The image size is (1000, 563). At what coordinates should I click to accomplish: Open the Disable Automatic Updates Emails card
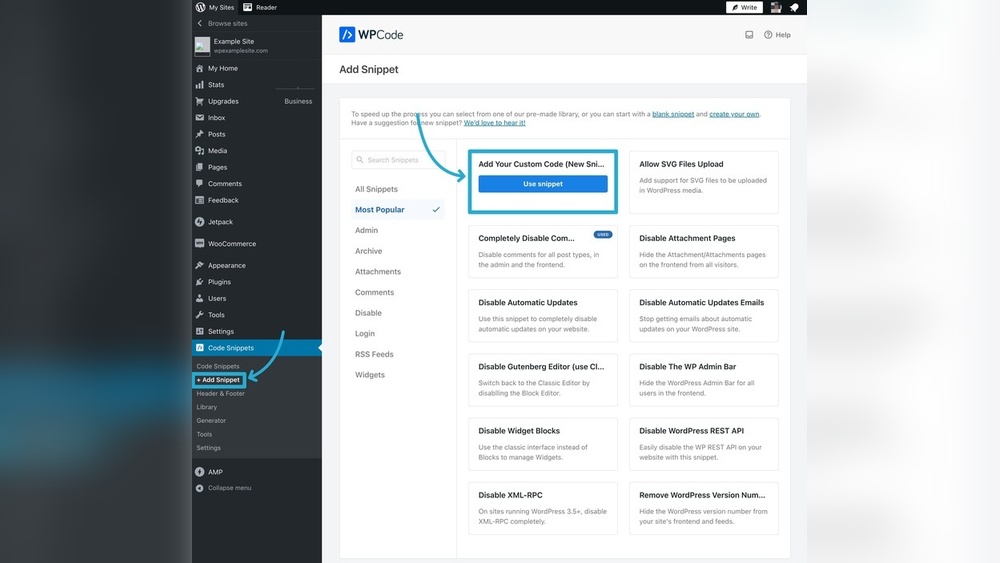tap(703, 316)
